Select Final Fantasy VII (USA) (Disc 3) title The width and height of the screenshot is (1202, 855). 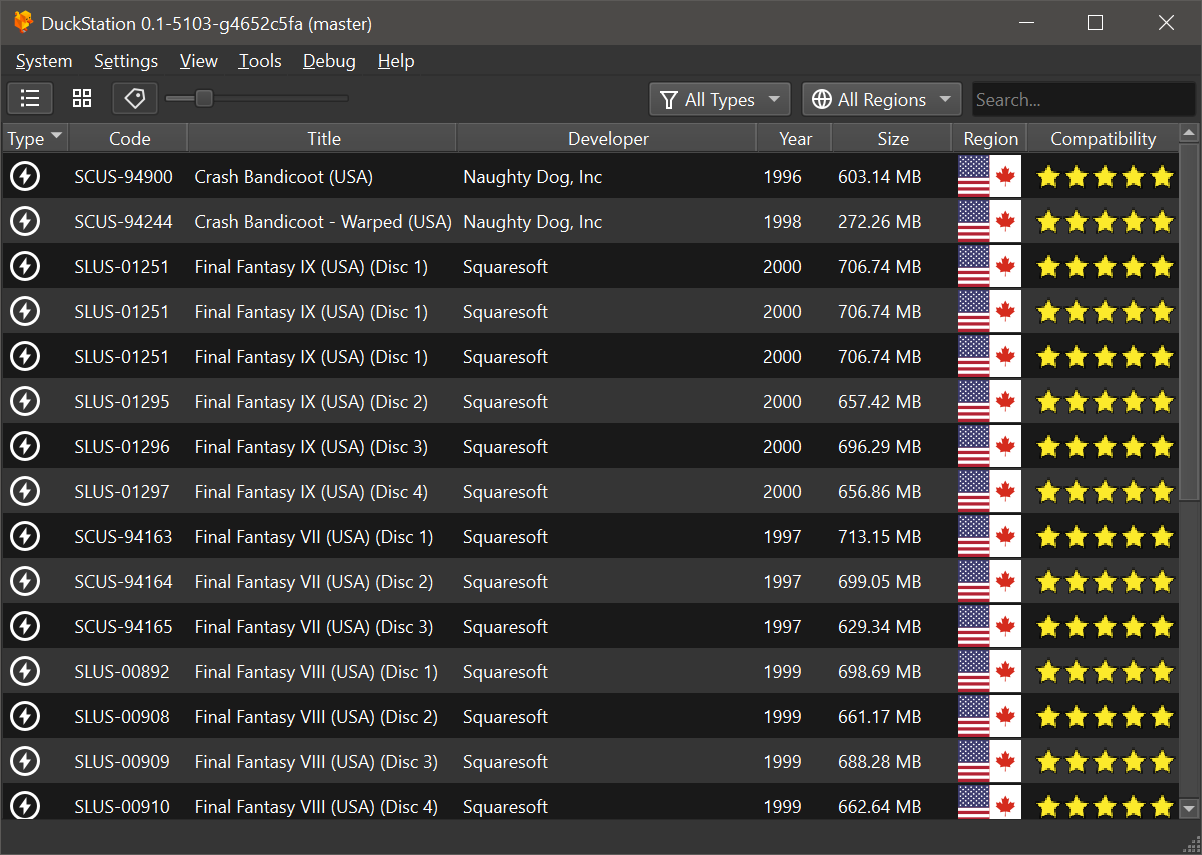[x=314, y=627]
